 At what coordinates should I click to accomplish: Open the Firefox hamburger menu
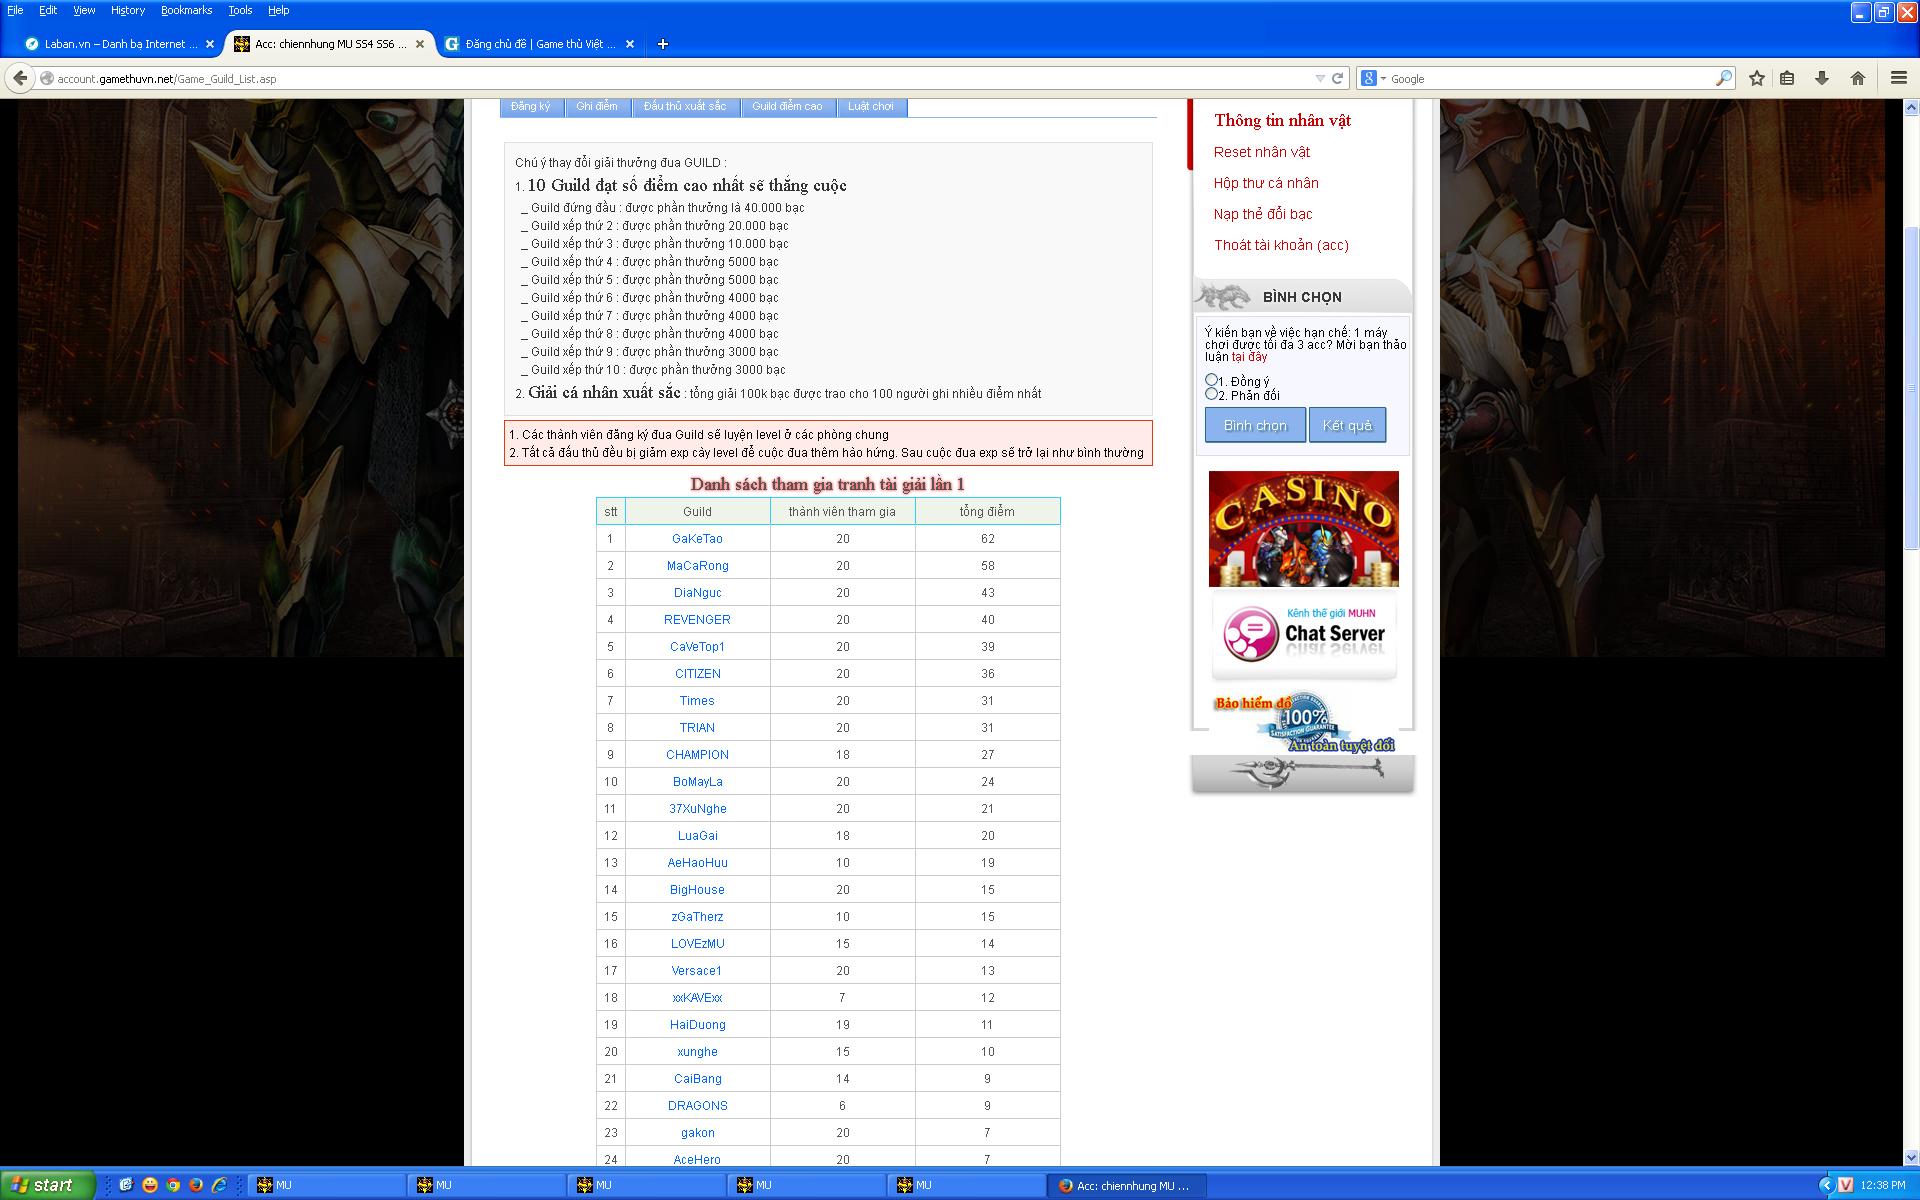point(1898,78)
